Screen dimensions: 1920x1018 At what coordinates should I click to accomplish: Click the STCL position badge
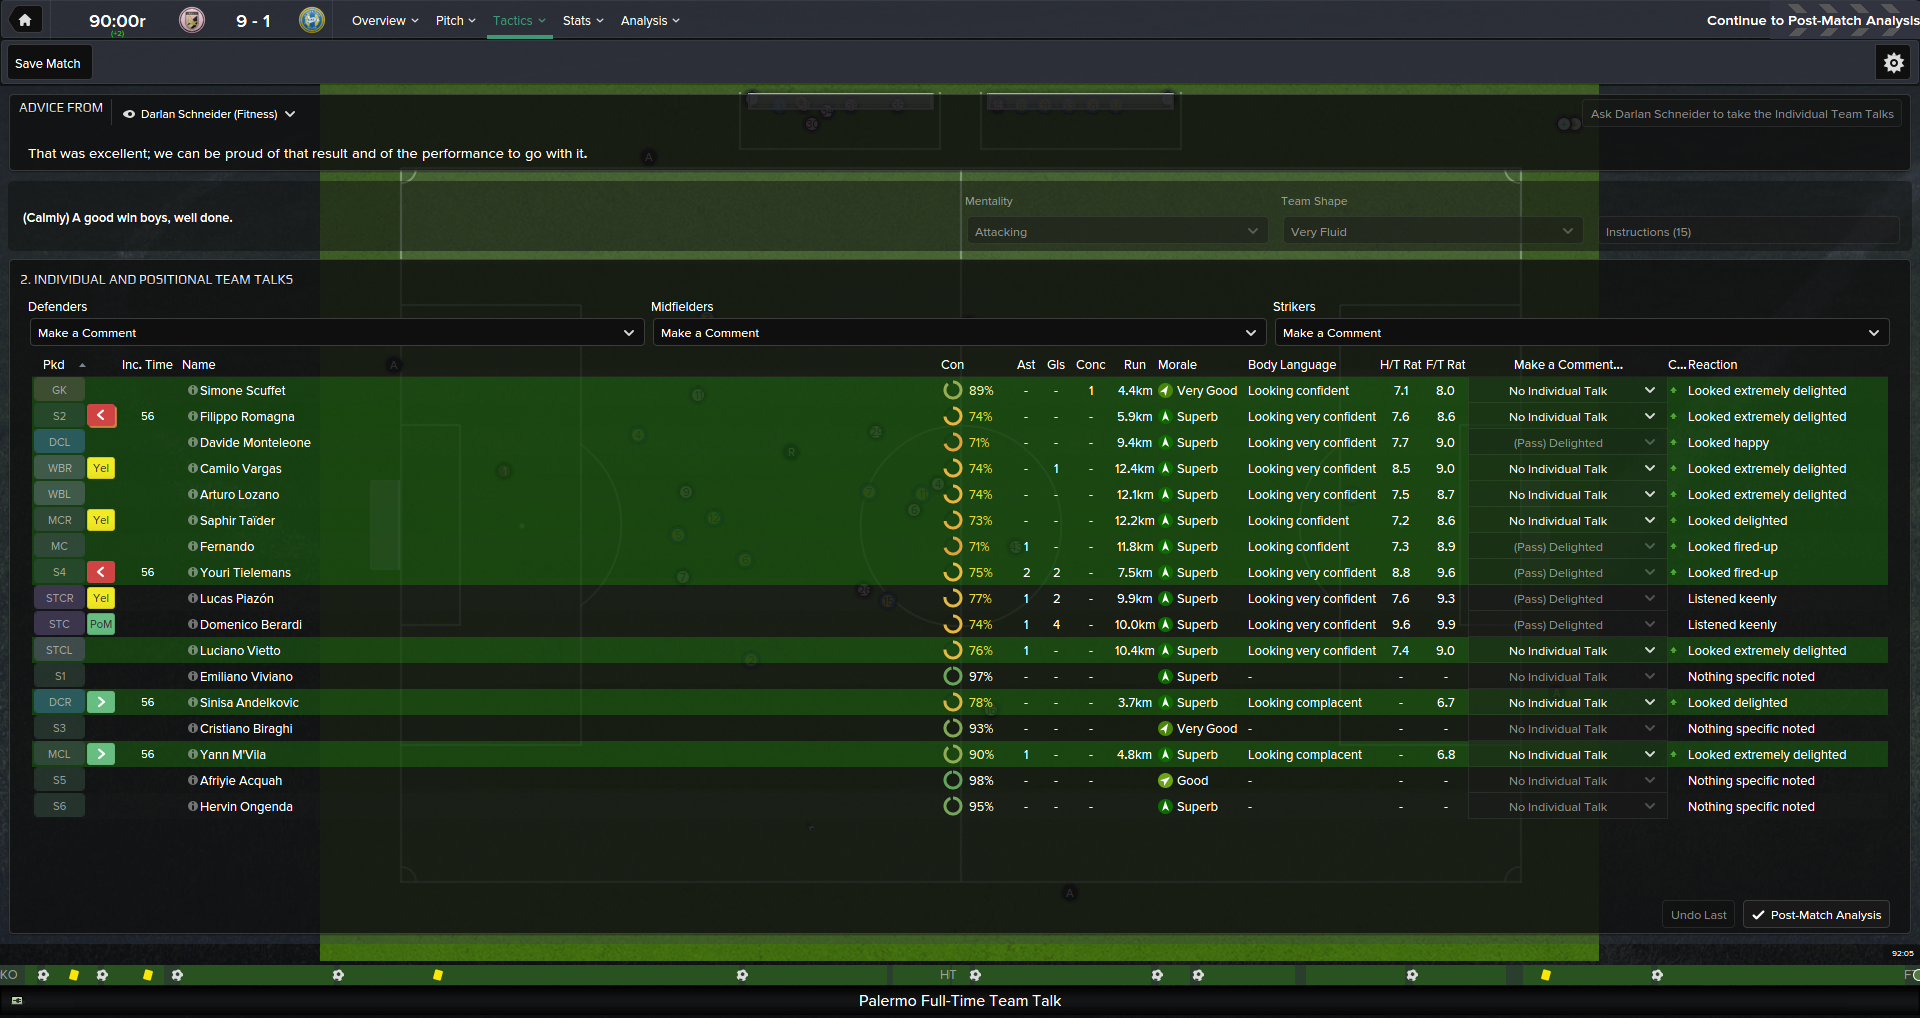click(59, 650)
